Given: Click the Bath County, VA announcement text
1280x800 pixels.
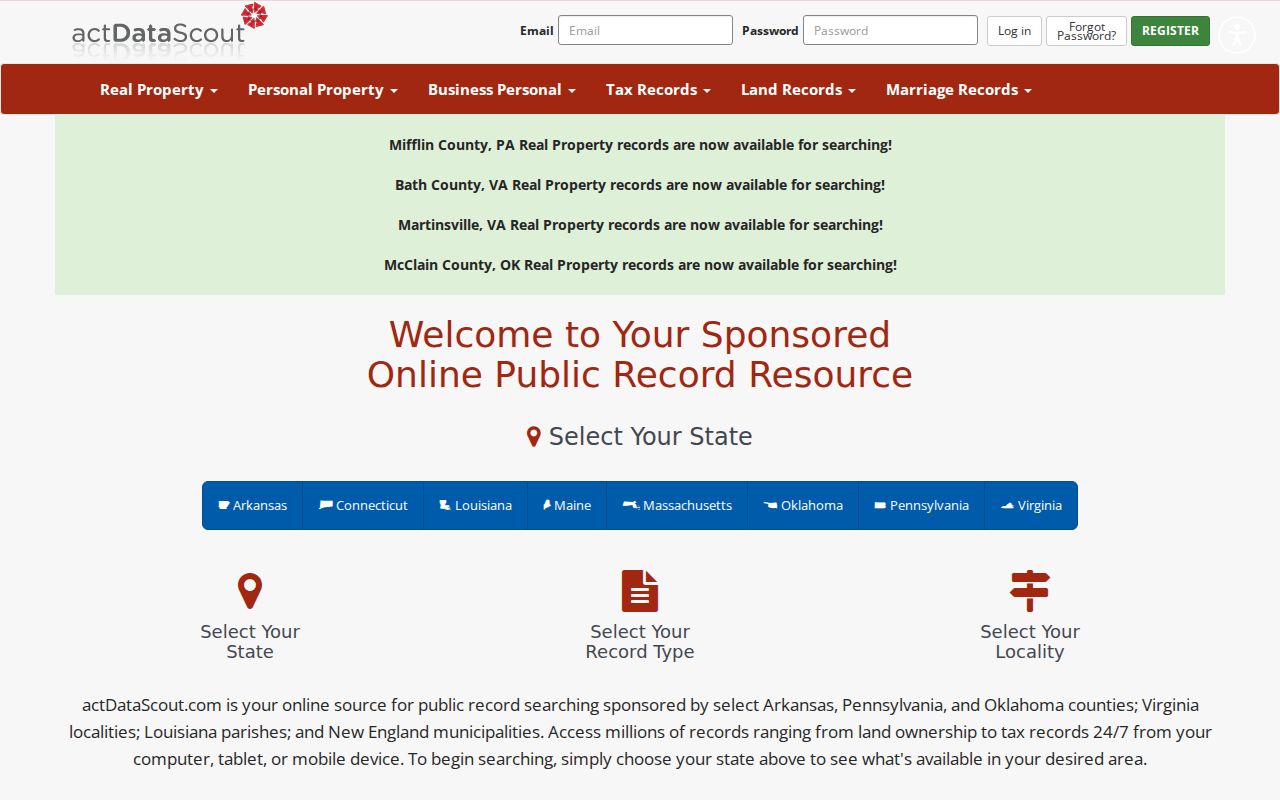Looking at the screenshot, I should pos(640,185).
